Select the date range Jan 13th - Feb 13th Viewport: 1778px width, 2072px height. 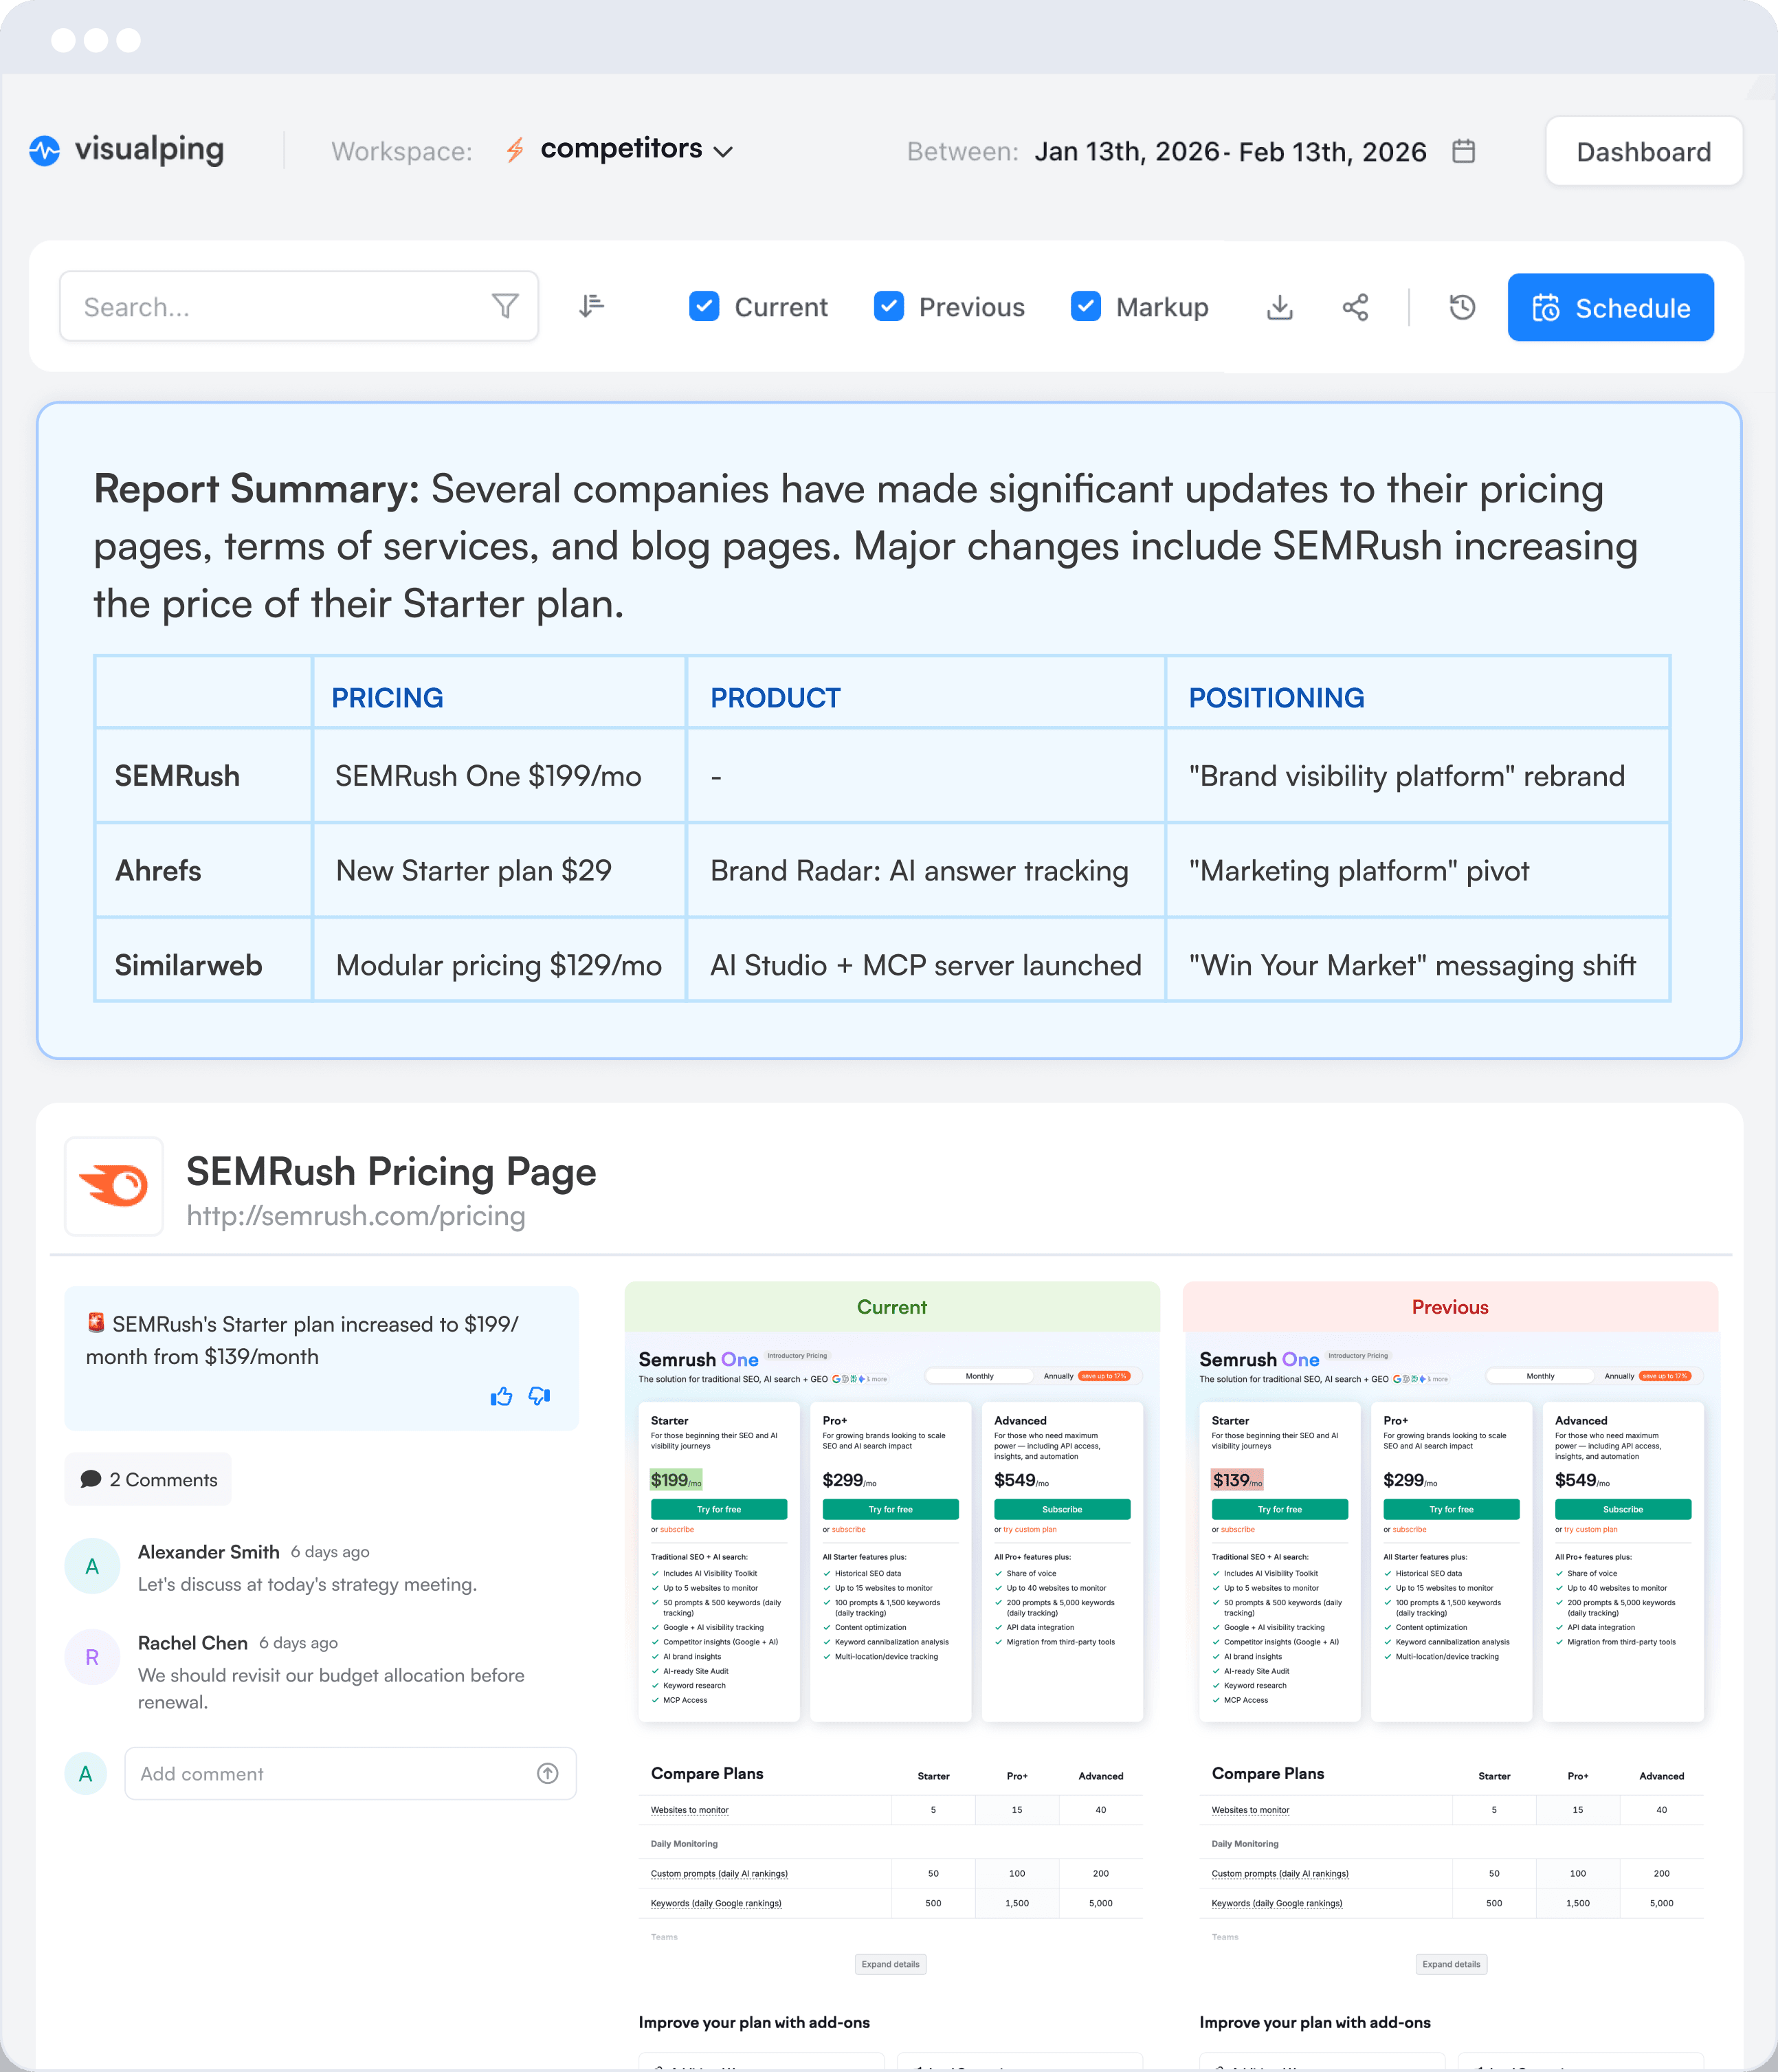1230,151
